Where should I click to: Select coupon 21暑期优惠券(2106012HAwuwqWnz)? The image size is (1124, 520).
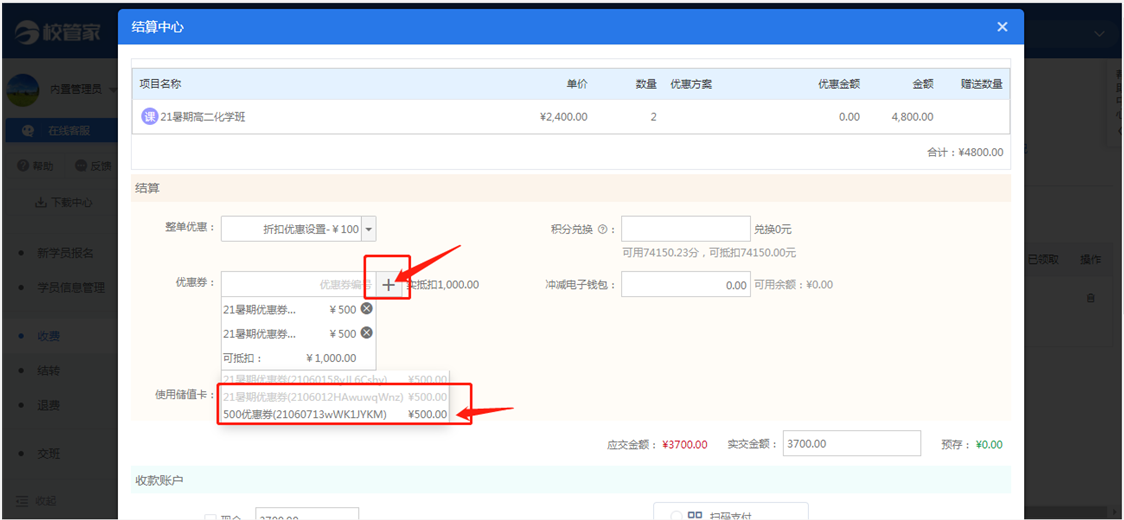335,397
